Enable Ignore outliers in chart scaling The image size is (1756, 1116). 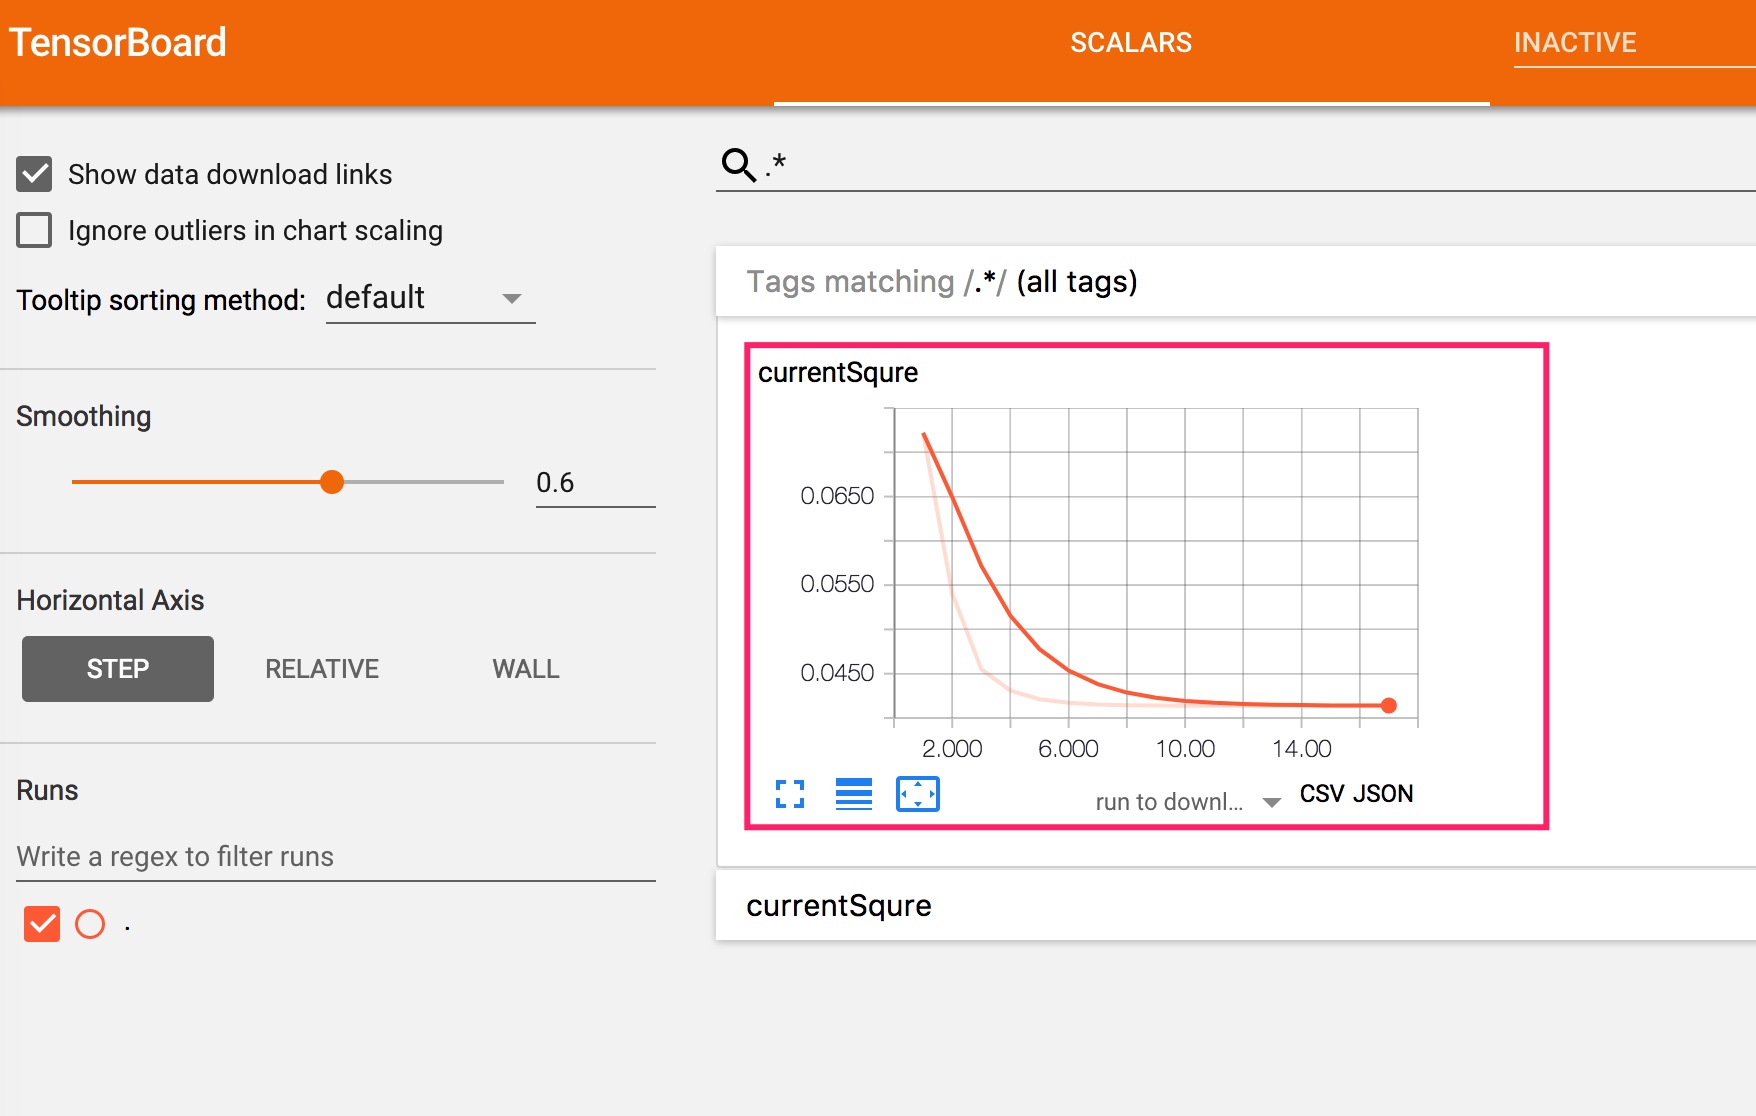(34, 230)
